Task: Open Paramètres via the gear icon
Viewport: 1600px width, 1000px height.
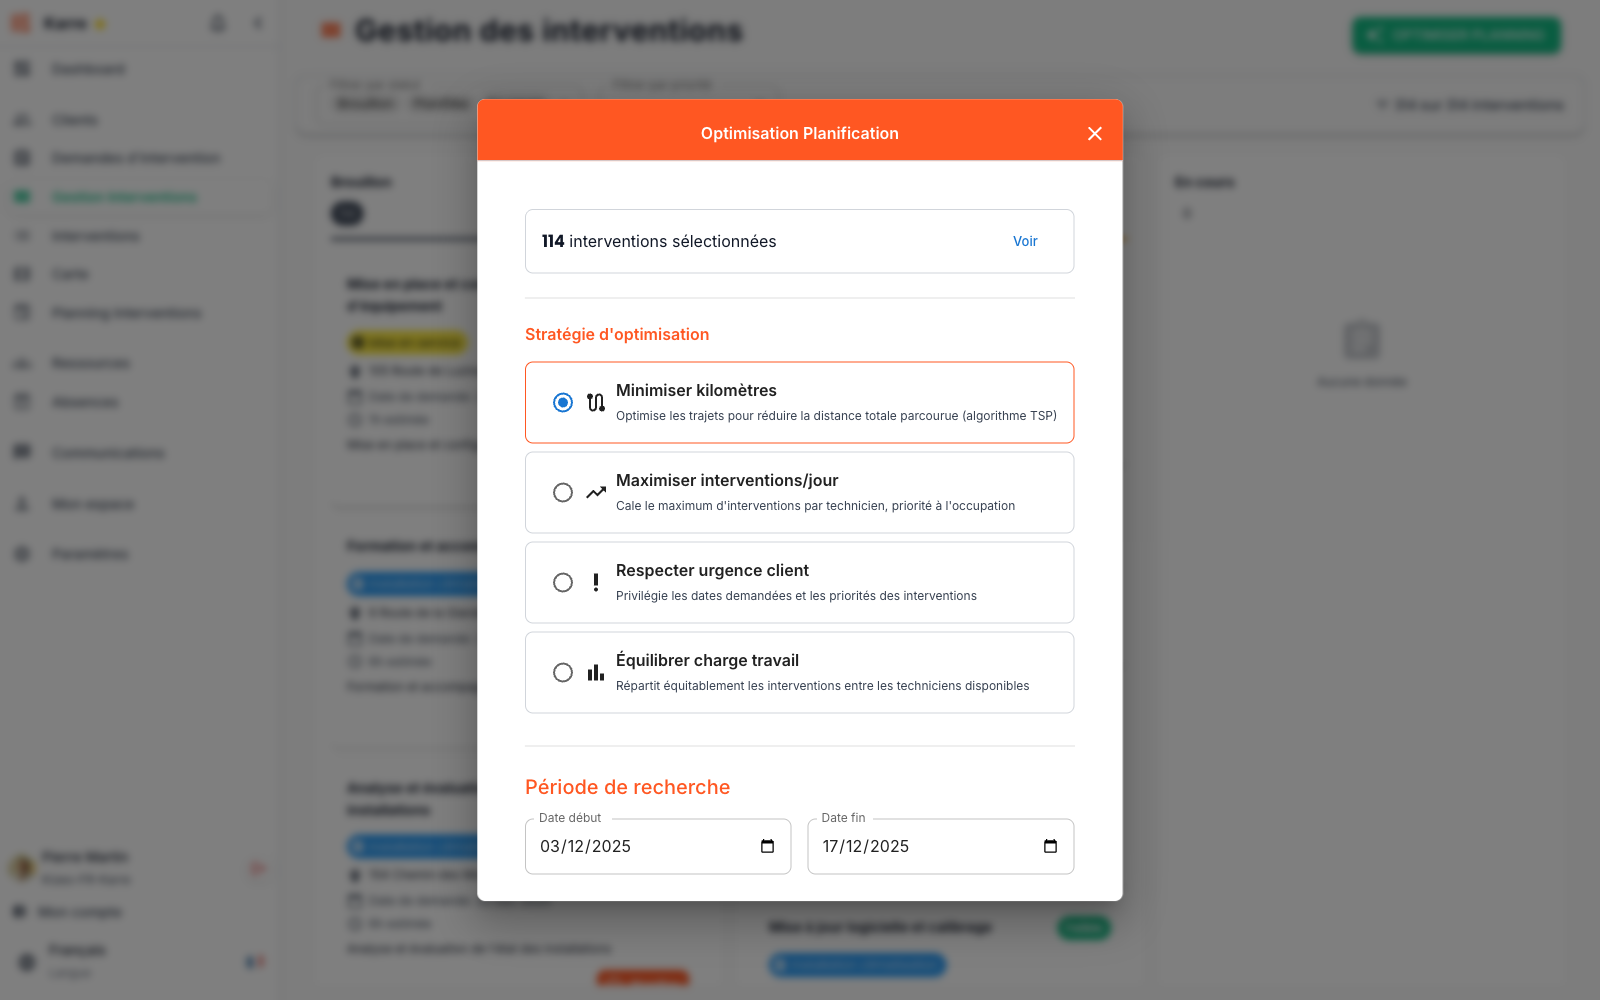Action: [22, 553]
